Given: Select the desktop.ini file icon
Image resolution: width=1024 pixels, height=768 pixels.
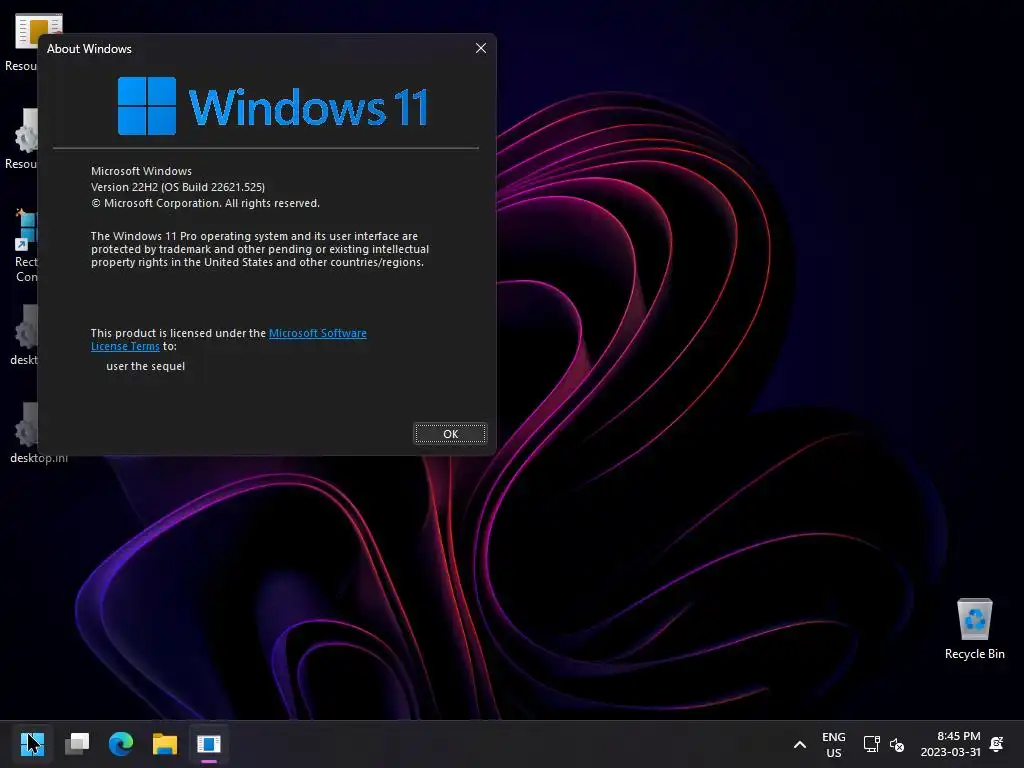Looking at the screenshot, I should 38,432.
